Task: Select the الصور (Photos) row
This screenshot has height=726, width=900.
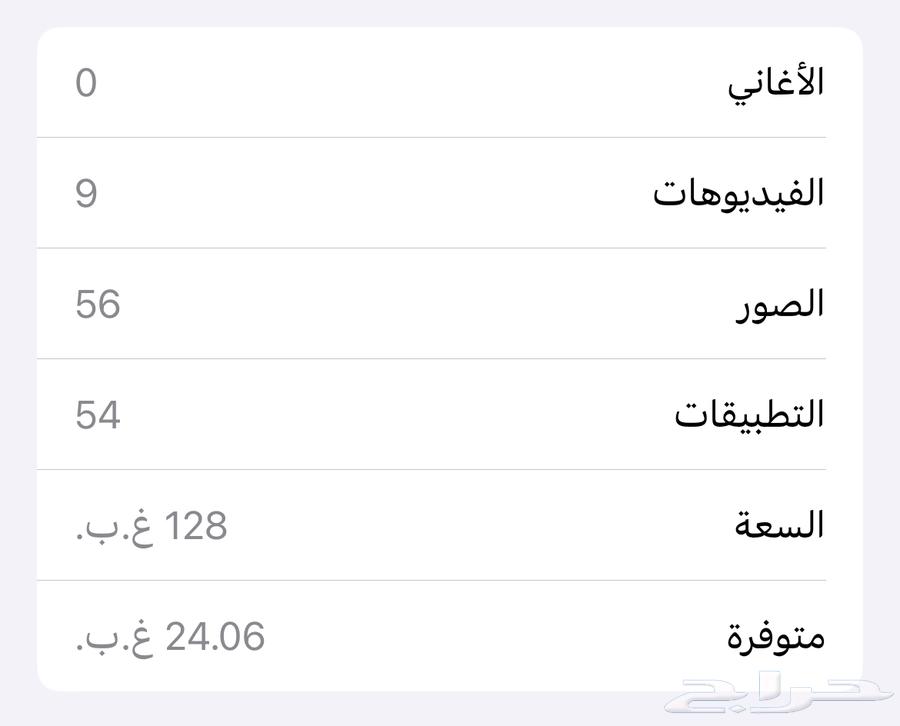Action: point(450,304)
